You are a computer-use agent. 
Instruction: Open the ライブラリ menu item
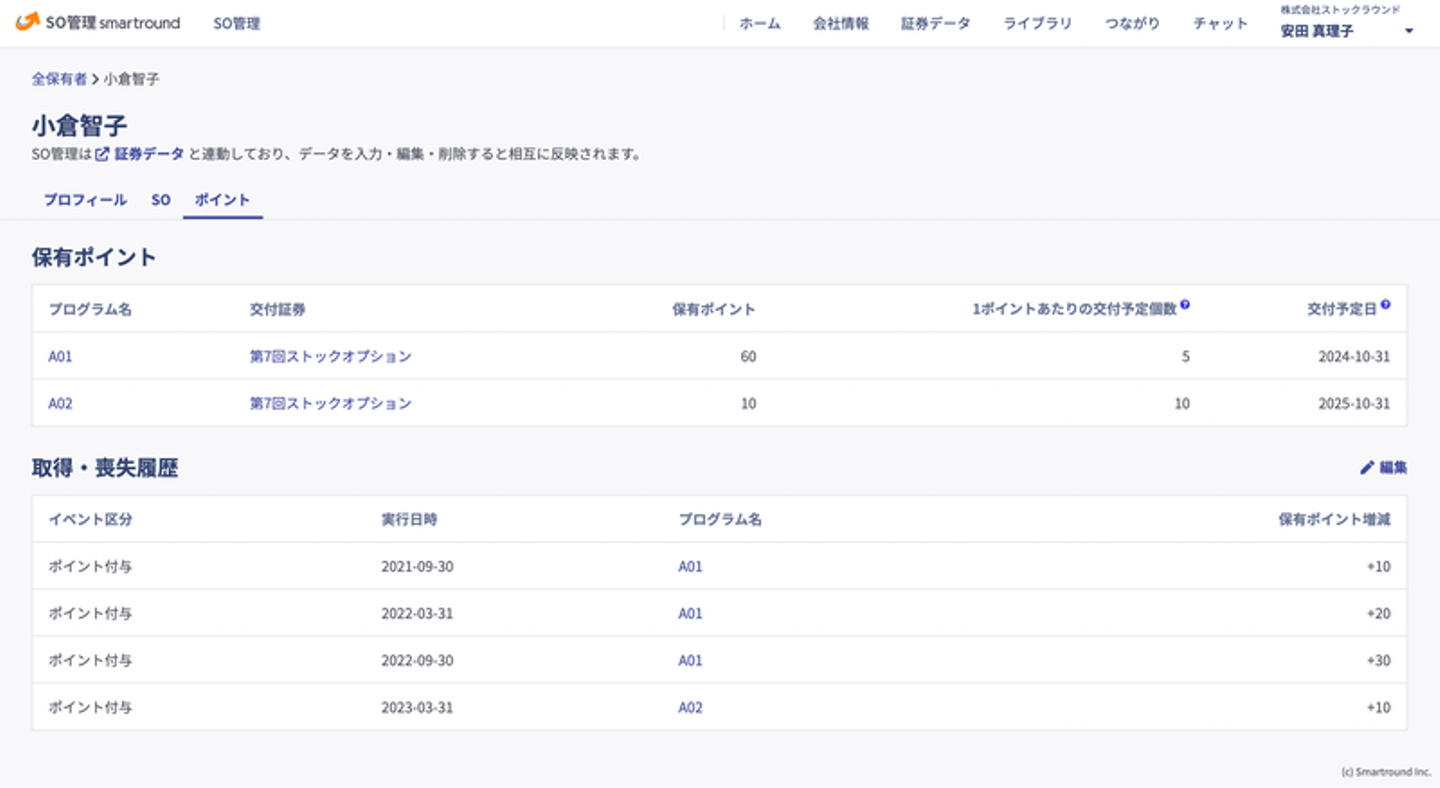coord(1037,23)
